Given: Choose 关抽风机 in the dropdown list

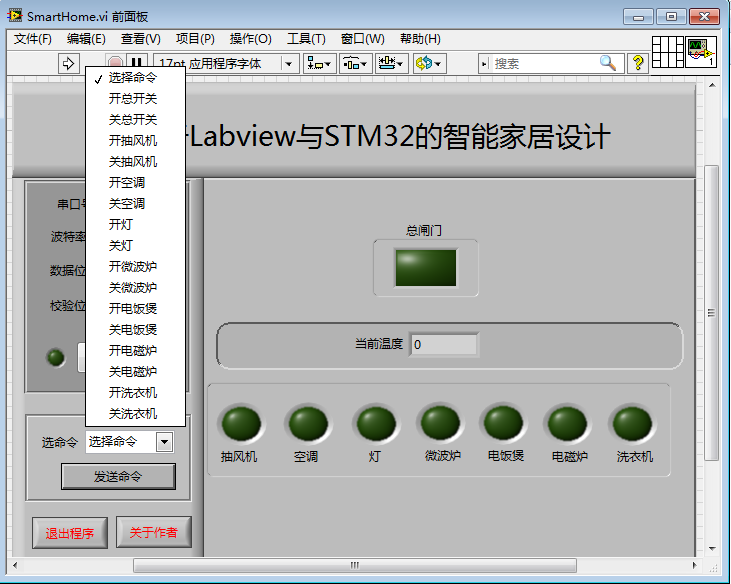Looking at the screenshot, I should click(x=136, y=161).
